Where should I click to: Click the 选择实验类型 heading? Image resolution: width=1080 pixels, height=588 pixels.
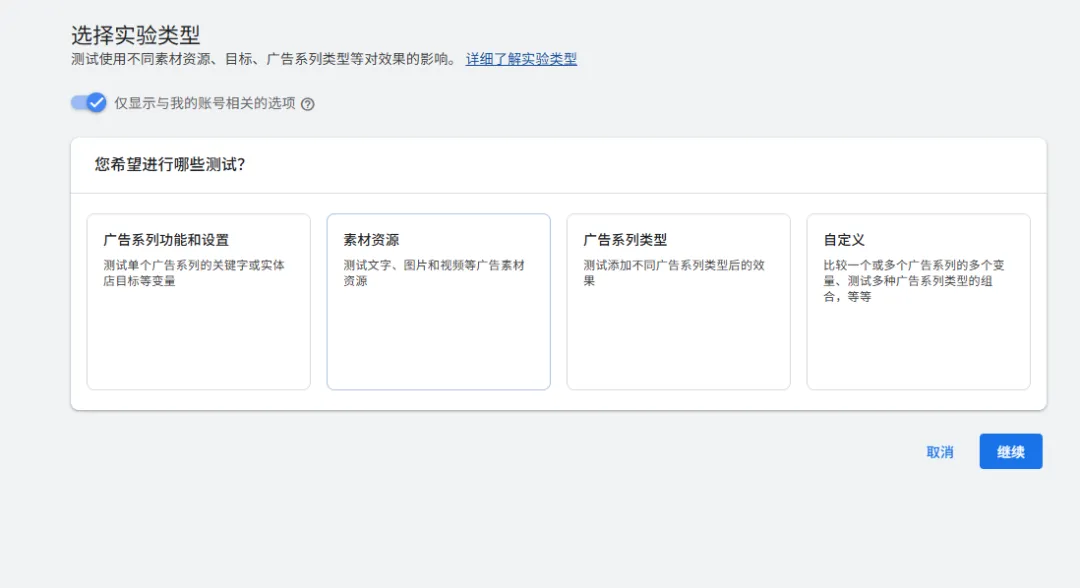tap(136, 34)
